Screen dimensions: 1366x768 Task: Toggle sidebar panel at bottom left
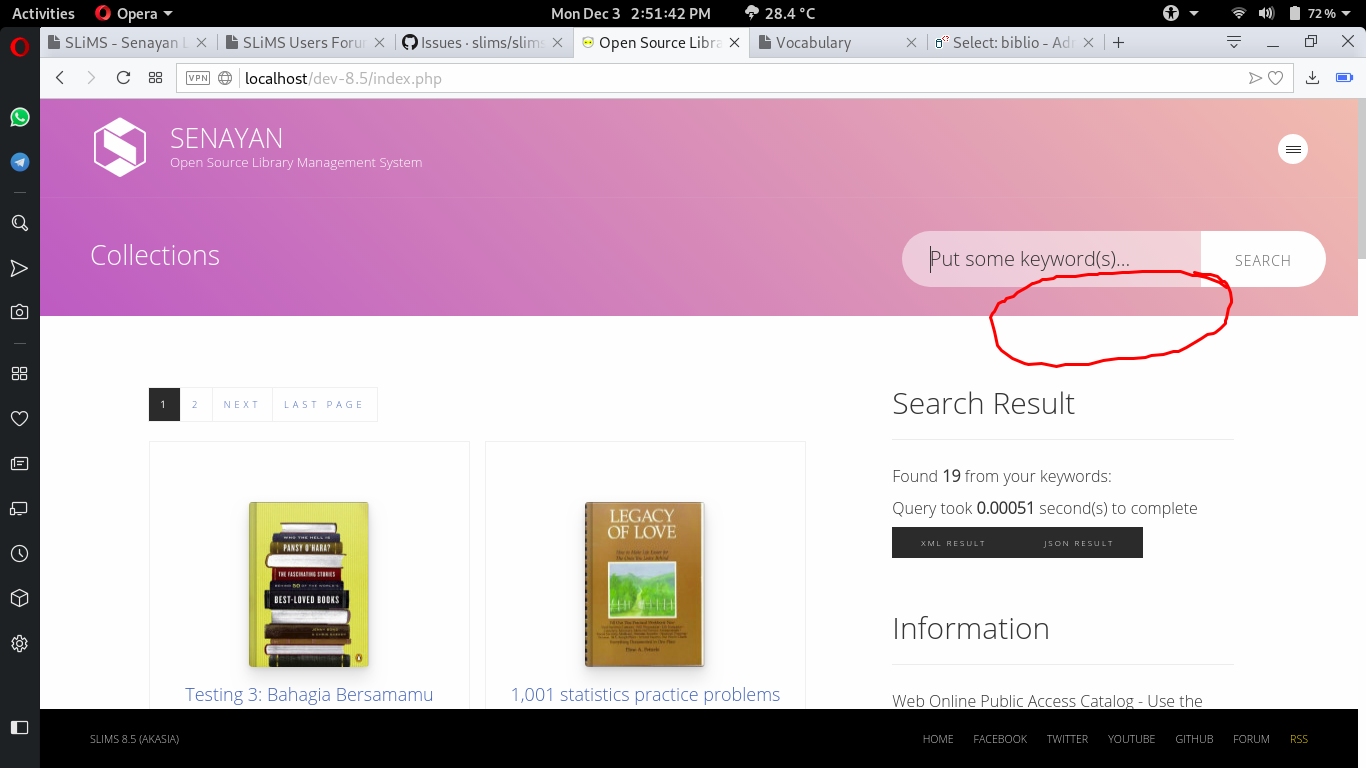pyautogui.click(x=19, y=727)
